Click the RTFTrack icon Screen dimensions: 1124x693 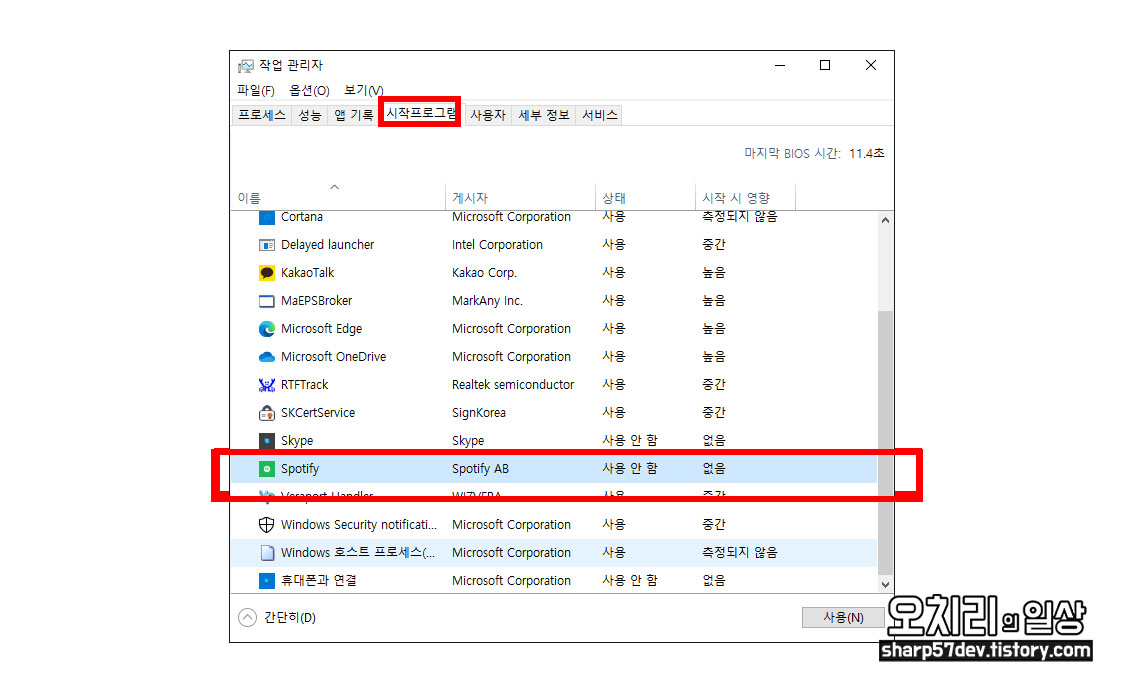coord(267,385)
